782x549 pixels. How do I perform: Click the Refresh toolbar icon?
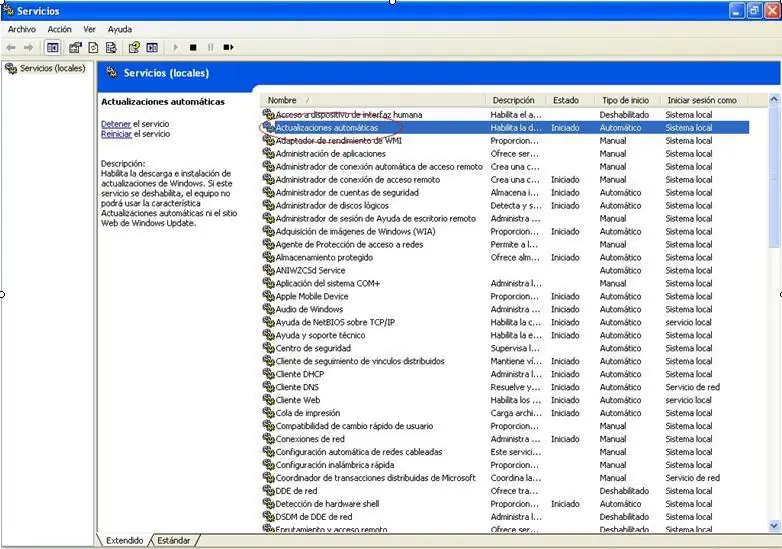pos(93,47)
